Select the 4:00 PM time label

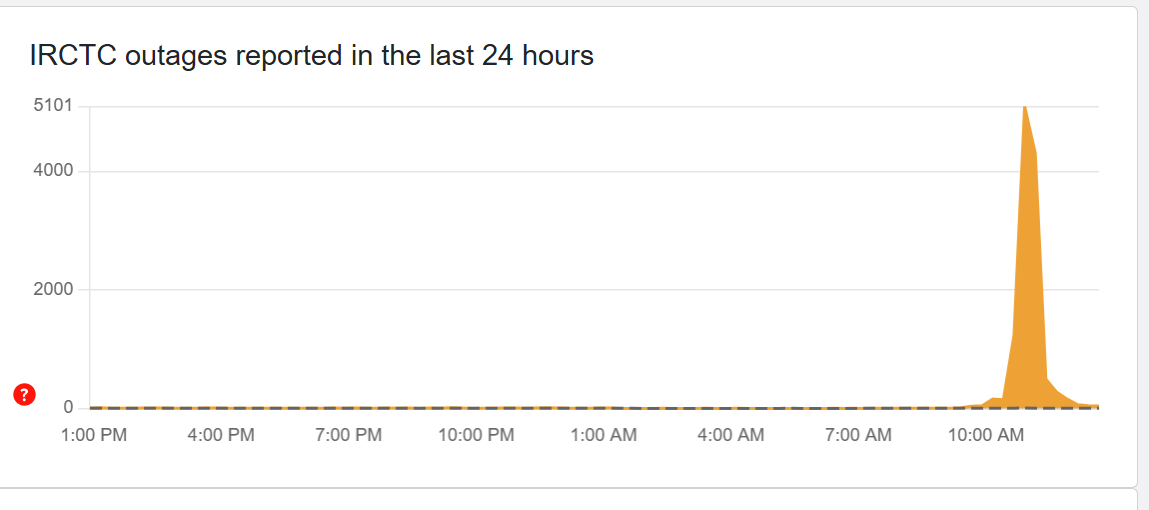tap(221, 435)
